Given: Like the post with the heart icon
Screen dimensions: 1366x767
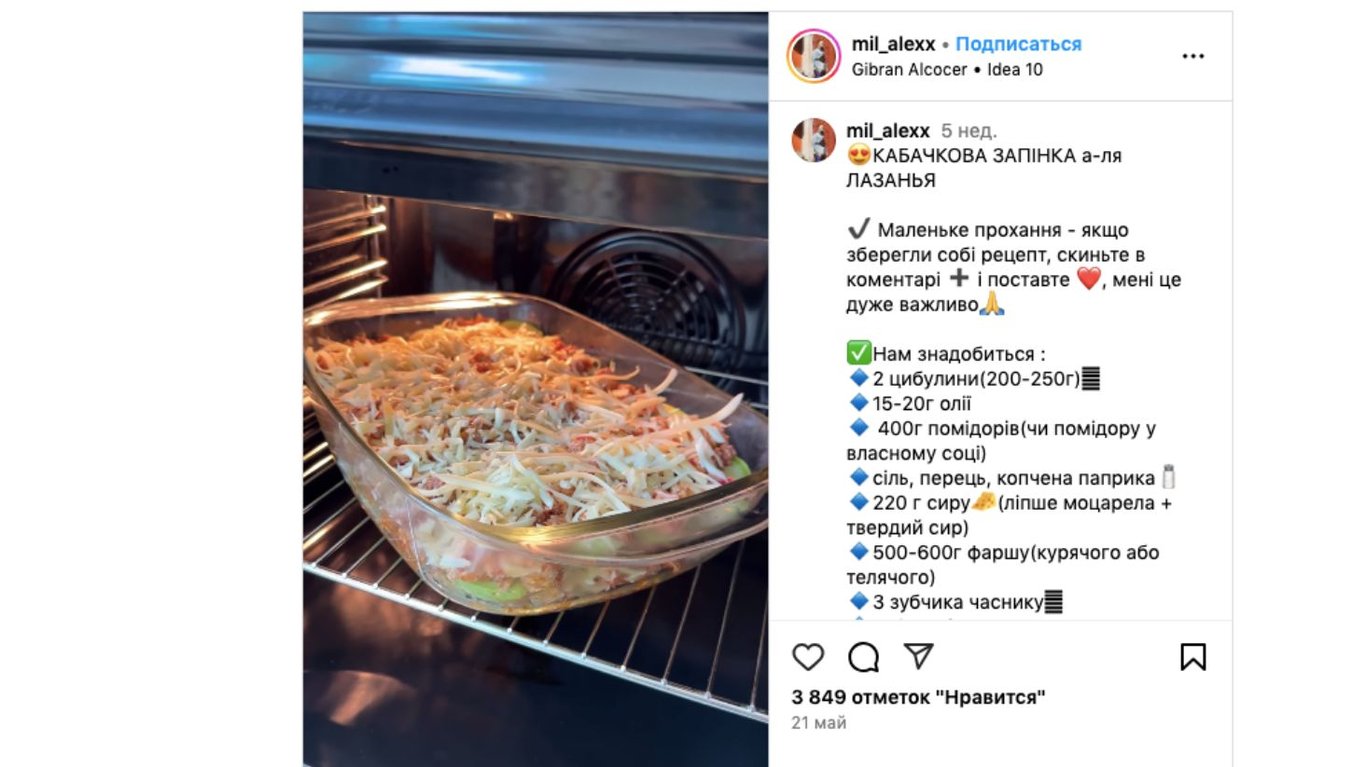Looking at the screenshot, I should pos(808,657).
